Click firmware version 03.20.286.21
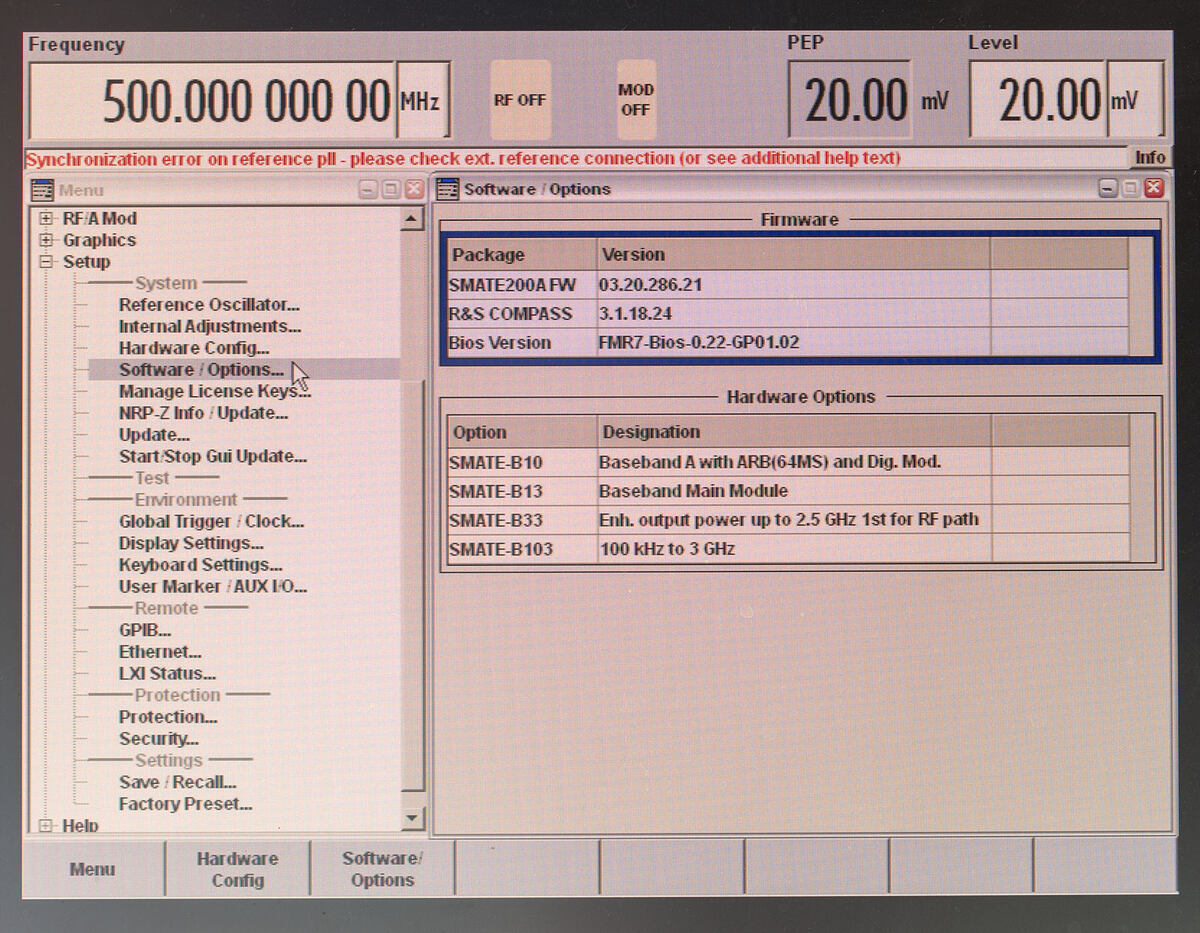Screen dimensions: 1200x933 pyautogui.click(x=794, y=285)
